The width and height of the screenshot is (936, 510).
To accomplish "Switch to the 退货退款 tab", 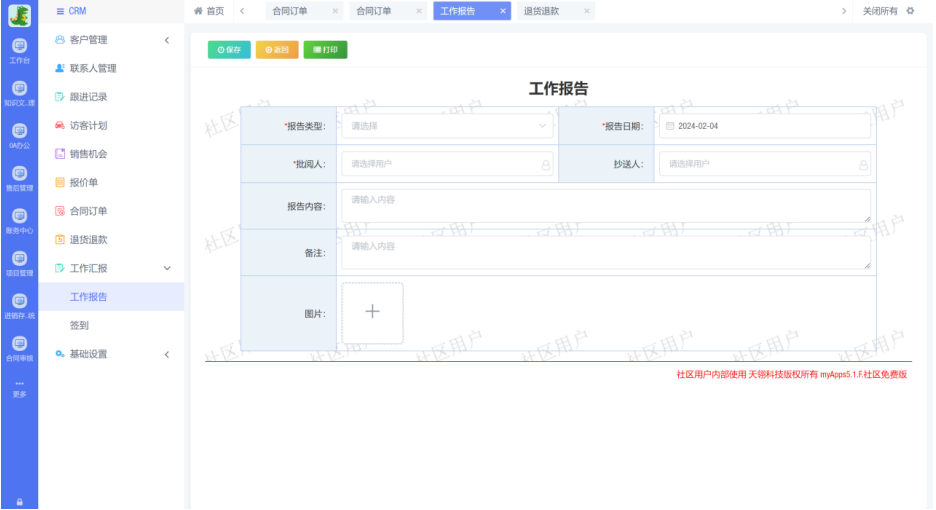I will point(542,11).
